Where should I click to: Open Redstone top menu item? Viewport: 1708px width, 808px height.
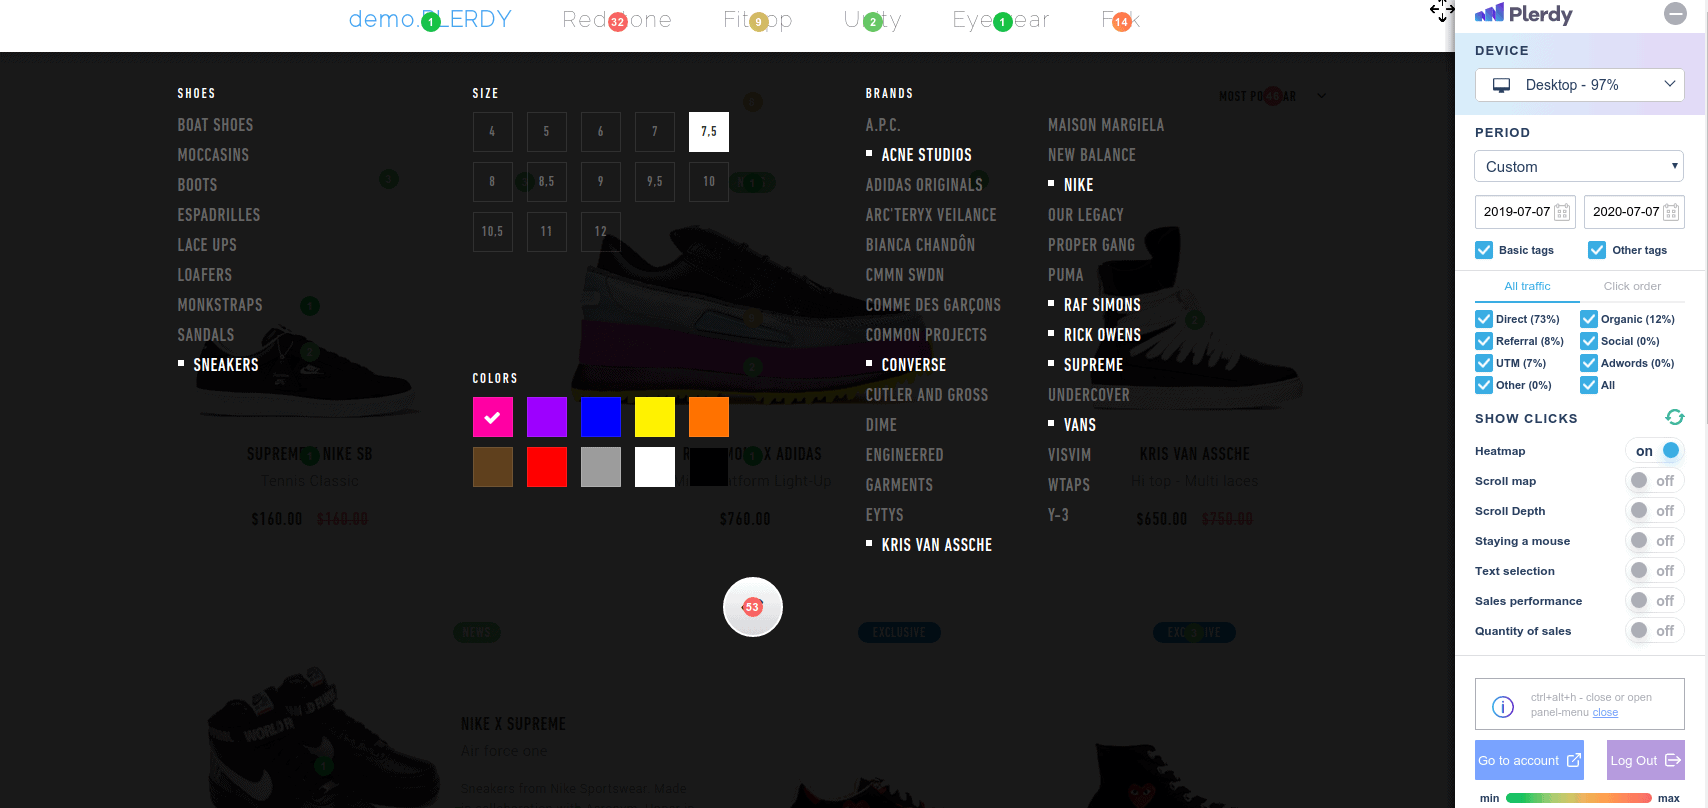coord(617,19)
